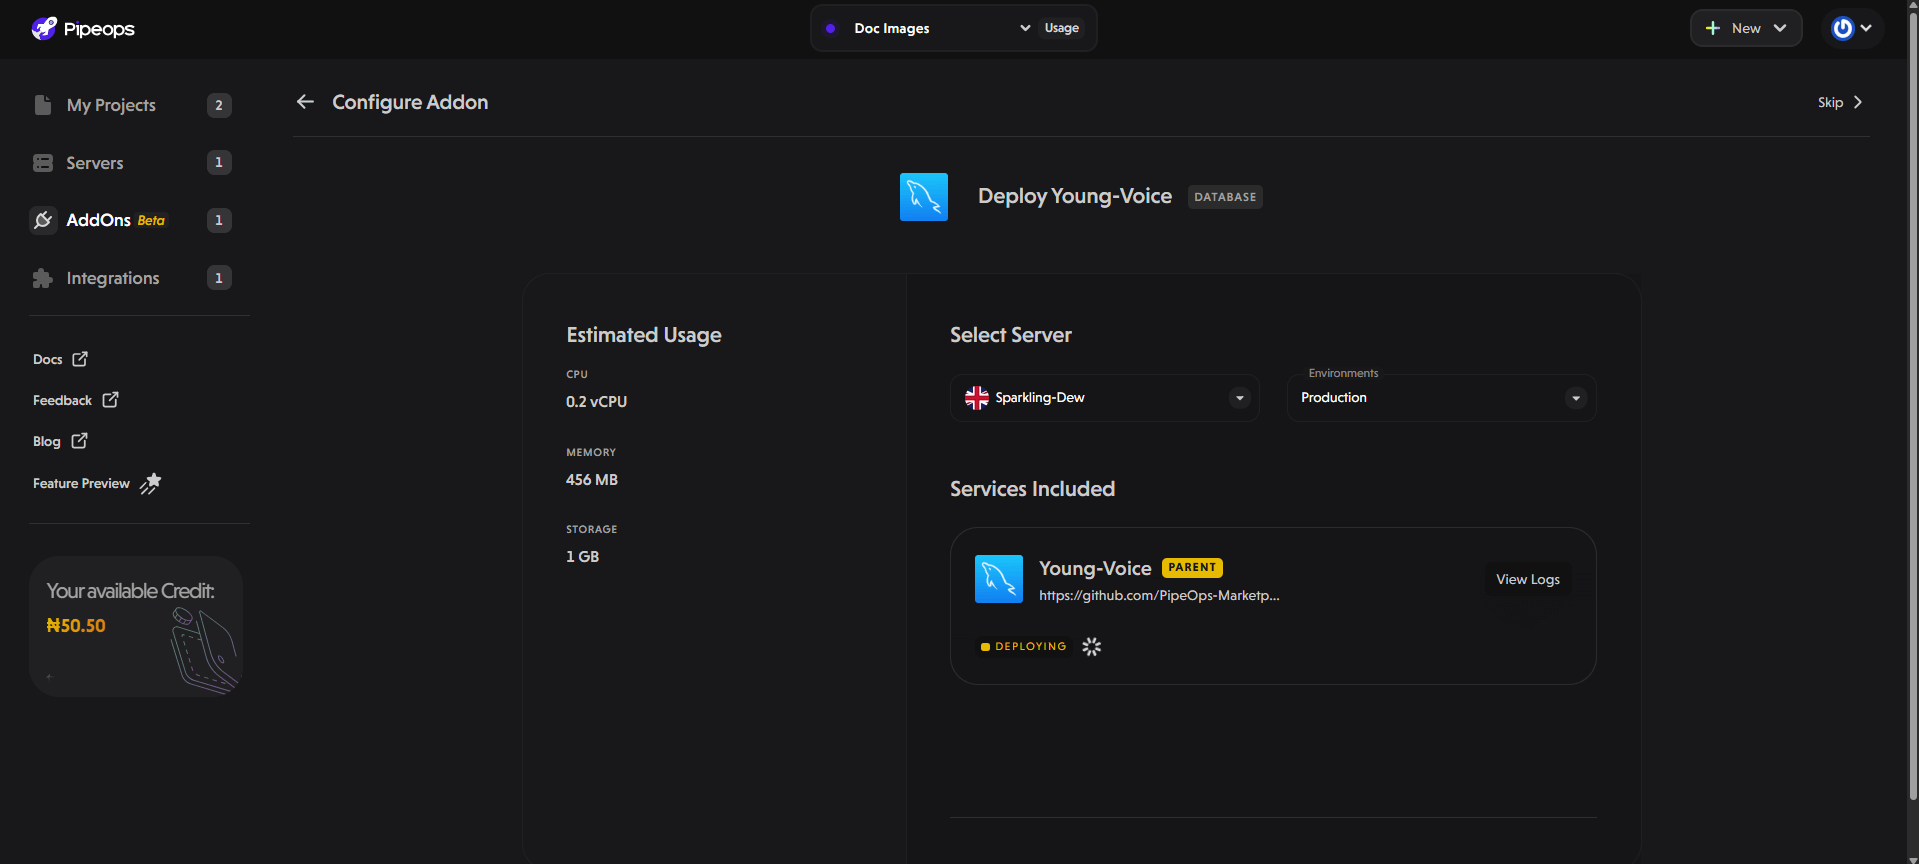Open the Feedback link

62,400
